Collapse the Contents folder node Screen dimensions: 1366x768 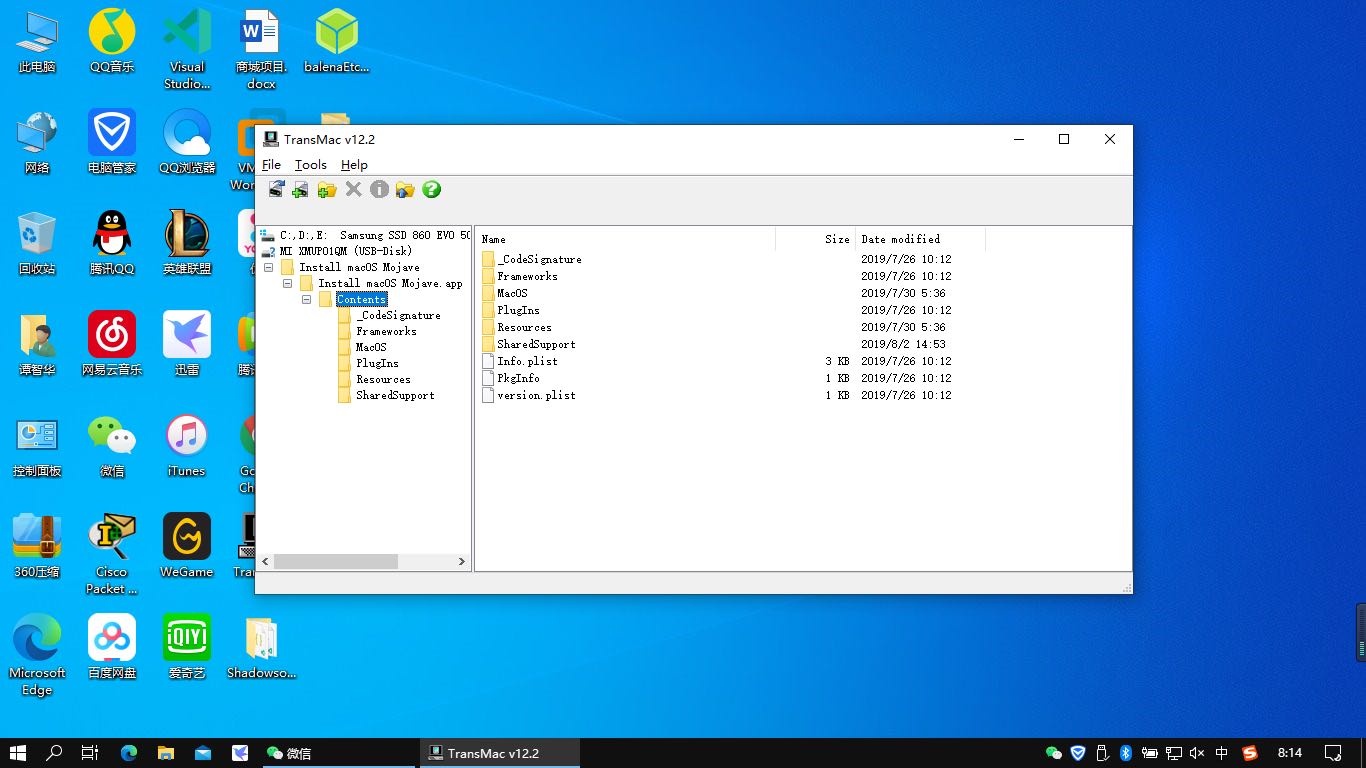coord(306,300)
